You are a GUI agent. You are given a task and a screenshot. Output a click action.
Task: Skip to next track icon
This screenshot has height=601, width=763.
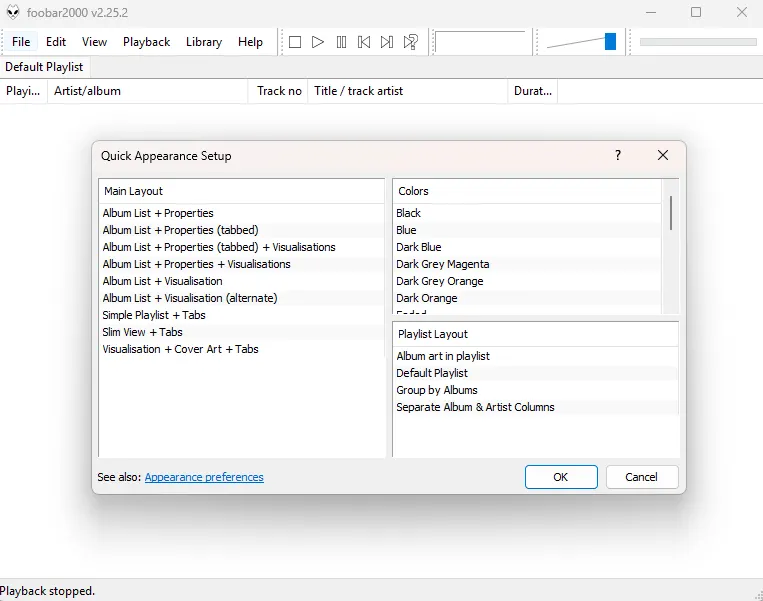(387, 42)
